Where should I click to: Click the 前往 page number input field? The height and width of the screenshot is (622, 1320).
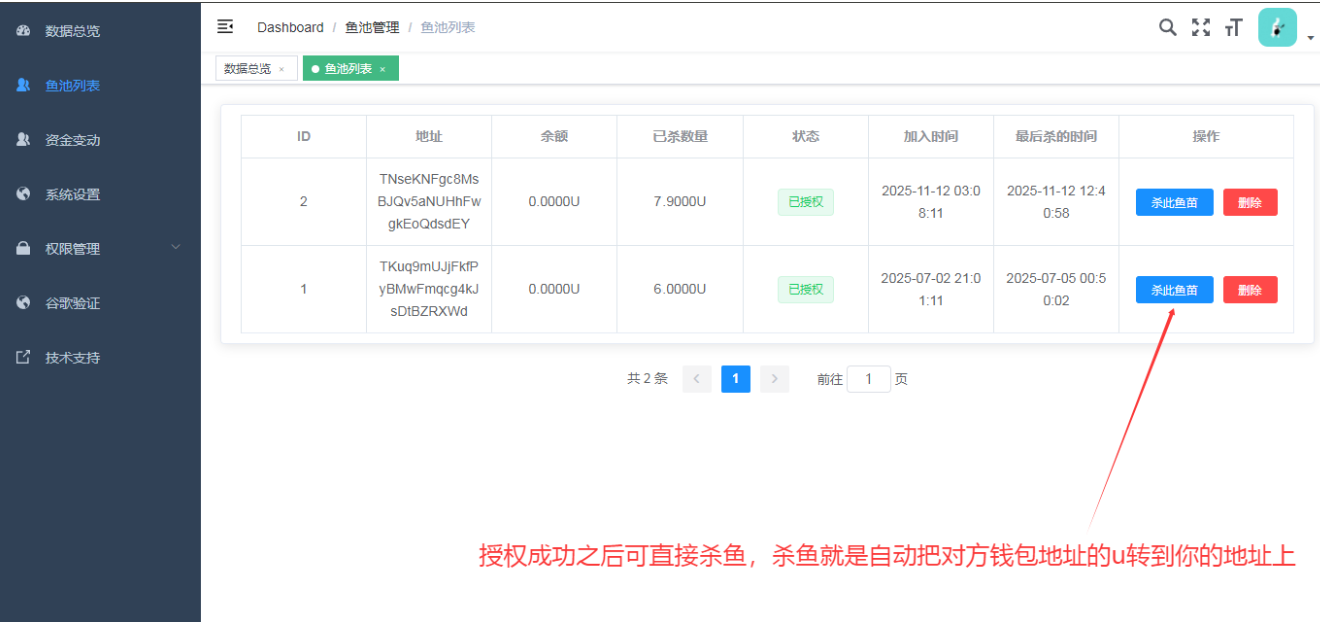(869, 379)
